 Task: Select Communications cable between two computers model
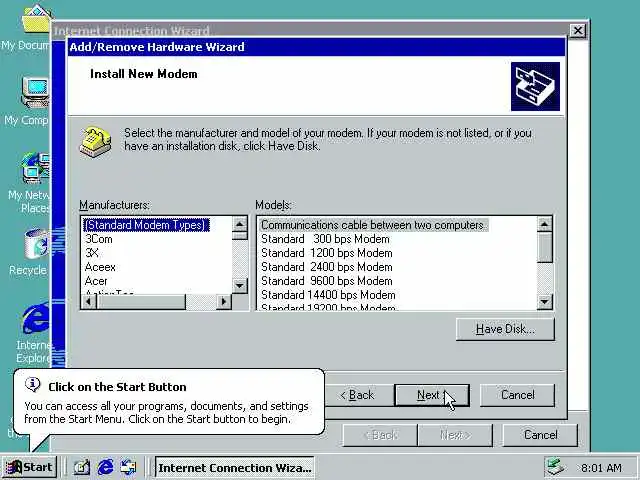pos(373,225)
